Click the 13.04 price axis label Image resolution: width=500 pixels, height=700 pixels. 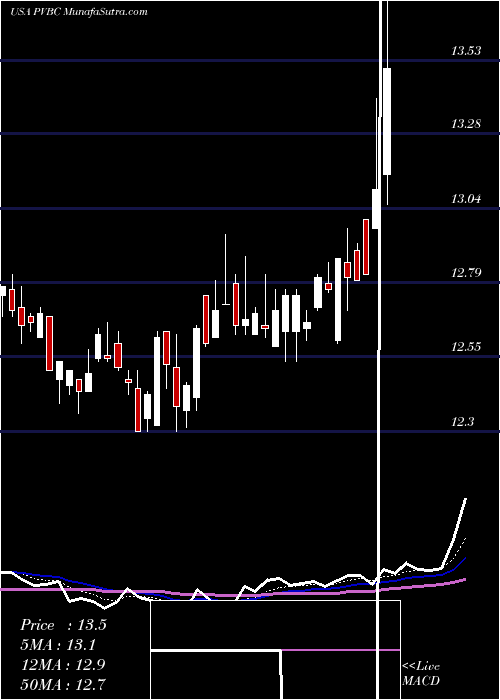[466, 198]
